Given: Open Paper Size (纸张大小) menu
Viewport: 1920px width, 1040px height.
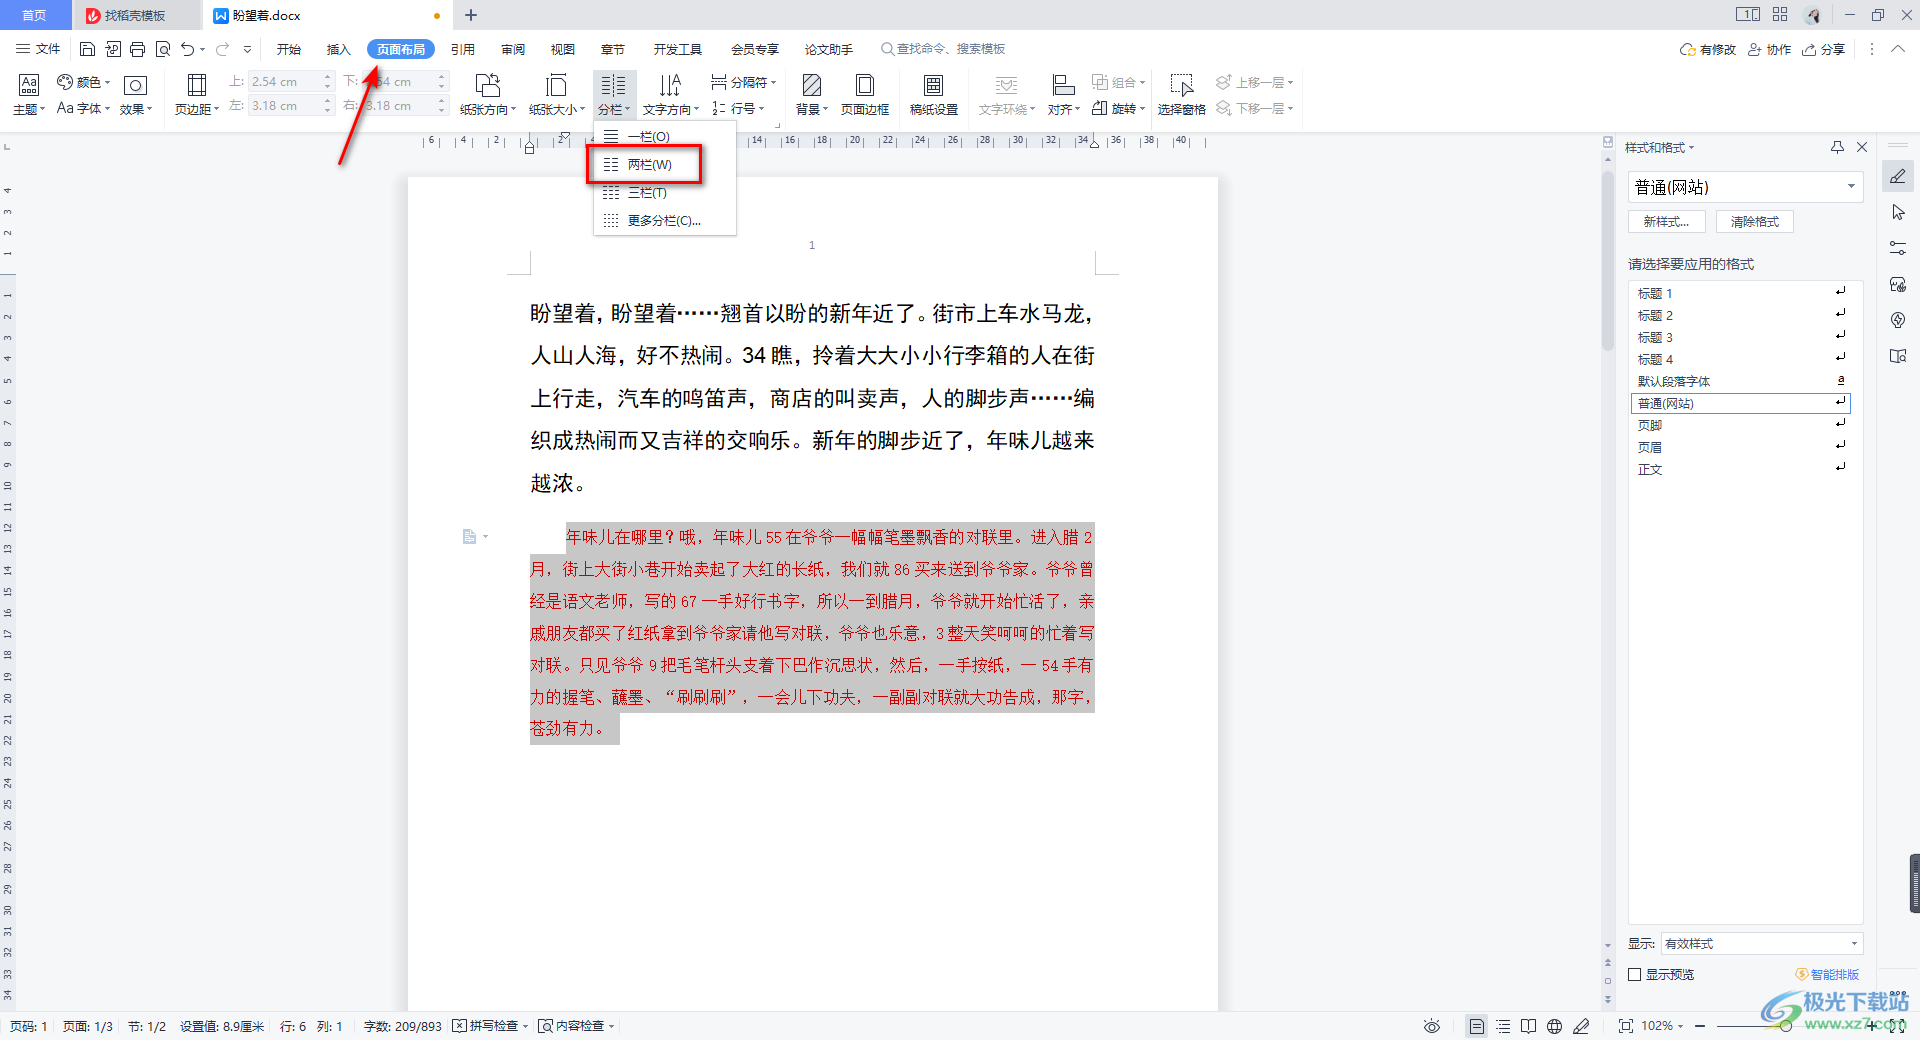Looking at the screenshot, I should (x=557, y=95).
